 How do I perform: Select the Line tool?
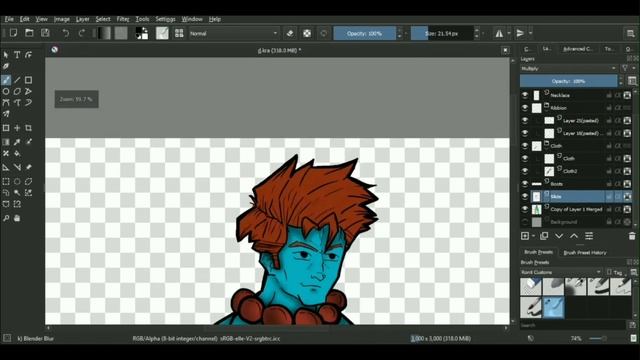click(x=17, y=80)
